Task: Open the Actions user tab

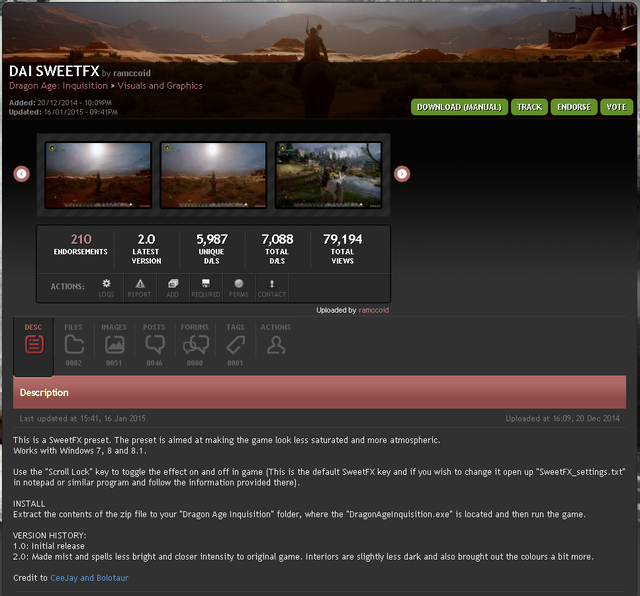Action: 276,340
